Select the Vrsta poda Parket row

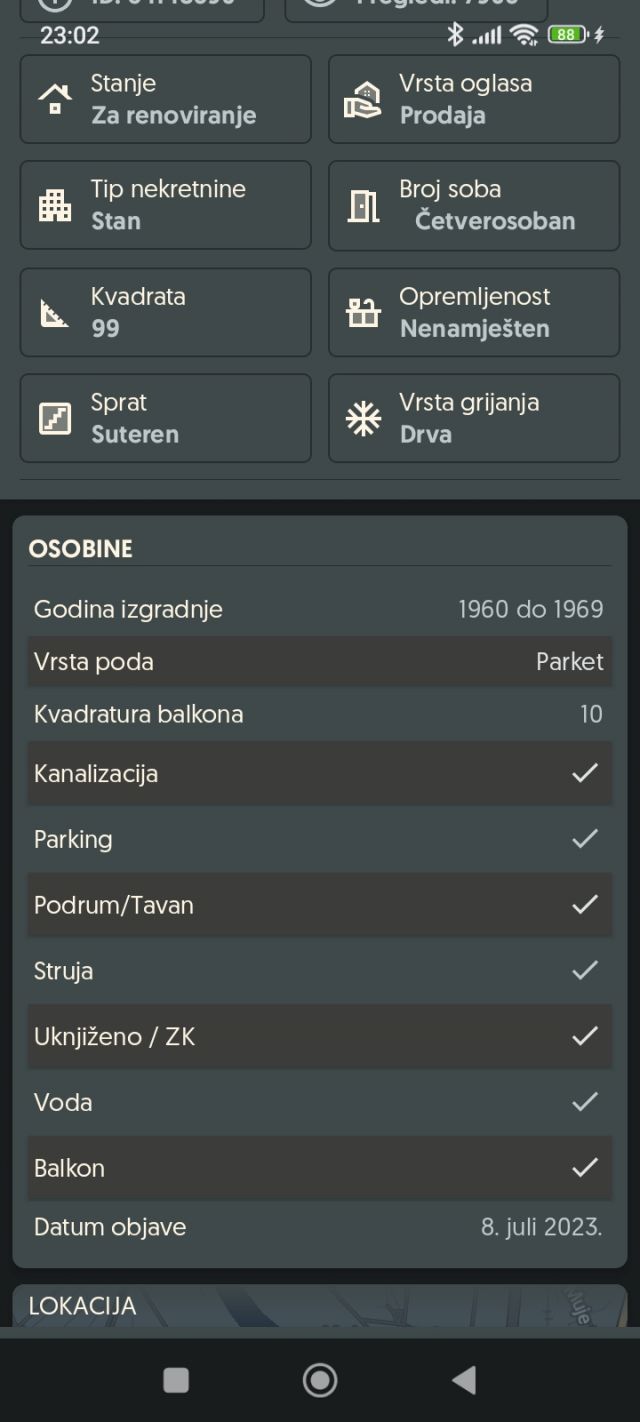[319, 662]
